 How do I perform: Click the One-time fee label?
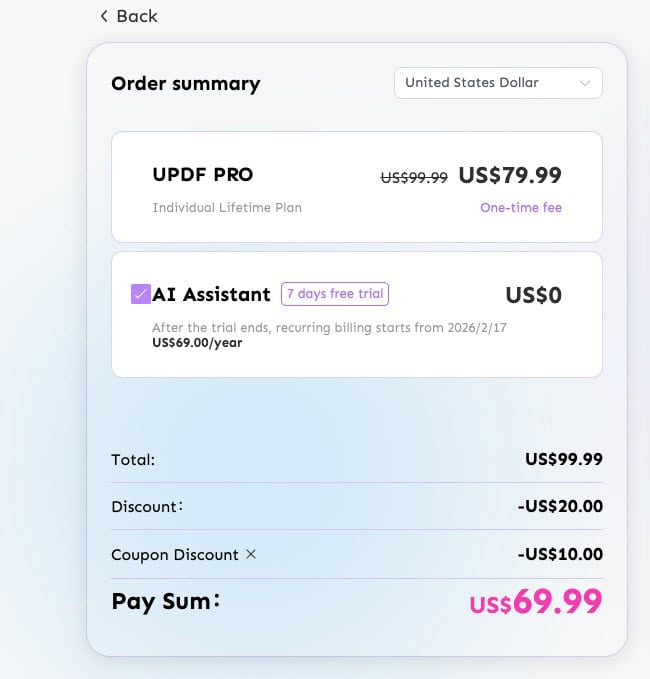coord(521,207)
